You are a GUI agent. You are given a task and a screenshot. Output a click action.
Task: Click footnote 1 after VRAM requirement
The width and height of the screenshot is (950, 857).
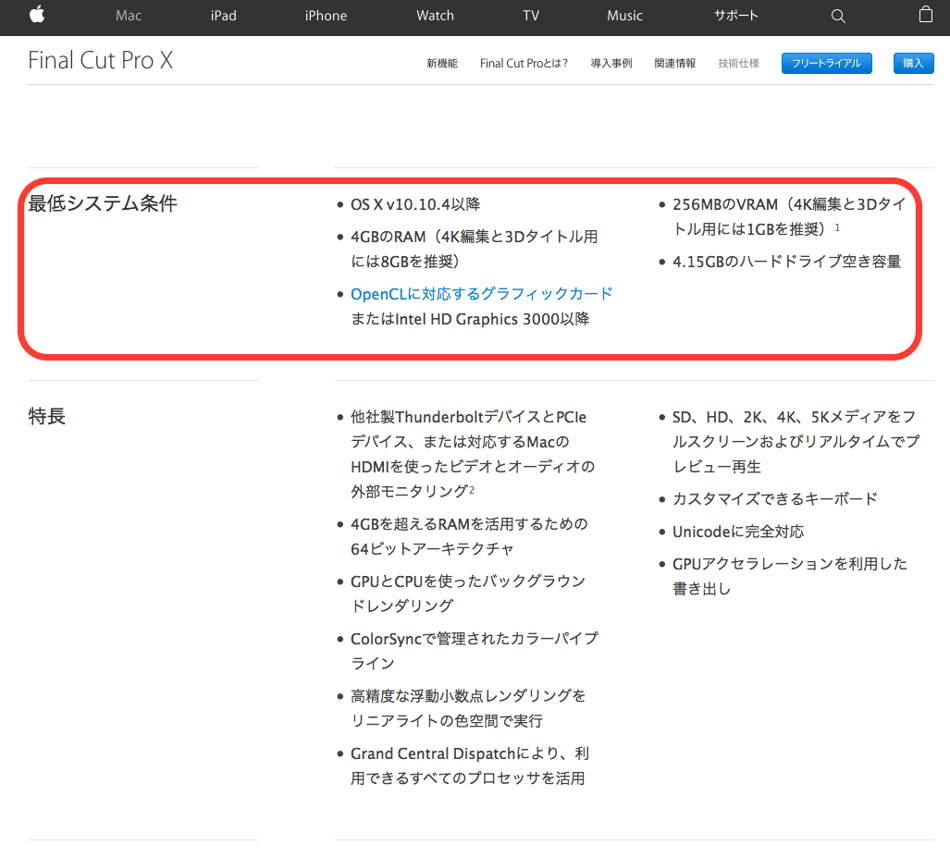(x=837, y=228)
